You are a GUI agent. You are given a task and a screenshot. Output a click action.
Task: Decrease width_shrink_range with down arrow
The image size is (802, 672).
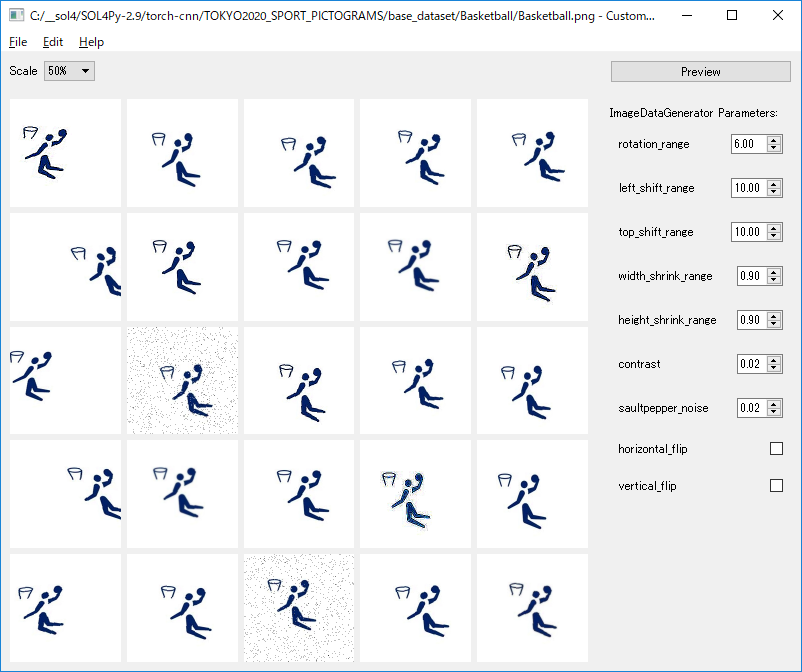774,280
